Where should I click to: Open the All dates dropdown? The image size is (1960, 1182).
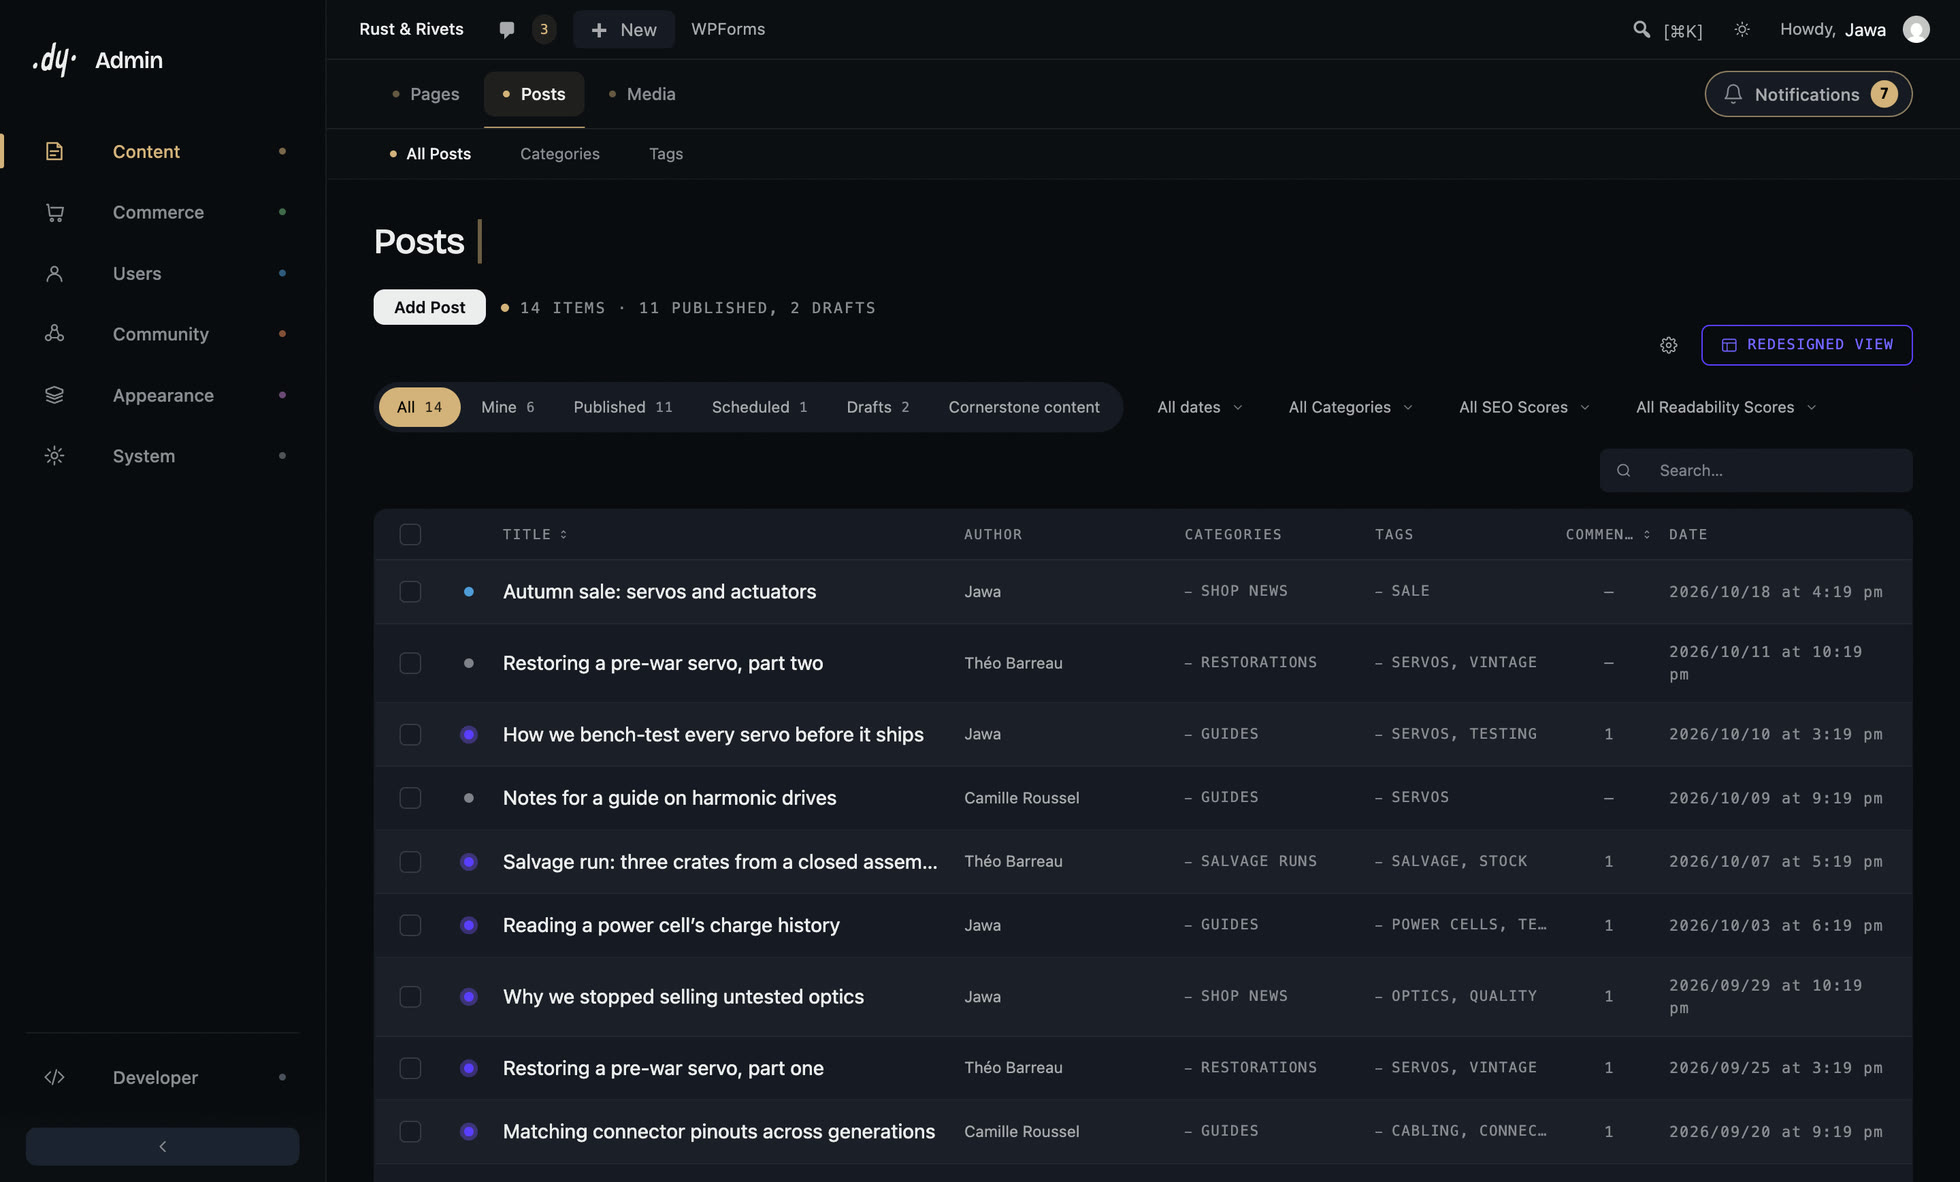point(1199,407)
